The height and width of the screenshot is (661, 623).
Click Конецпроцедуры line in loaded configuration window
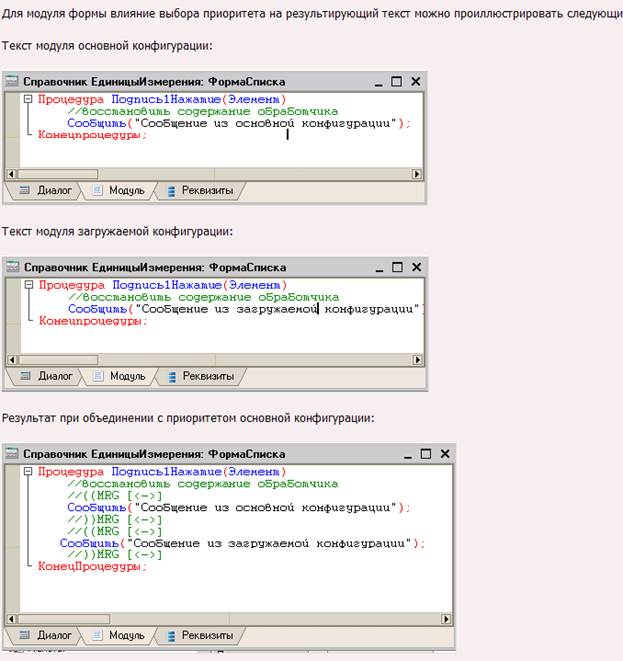tap(93, 321)
